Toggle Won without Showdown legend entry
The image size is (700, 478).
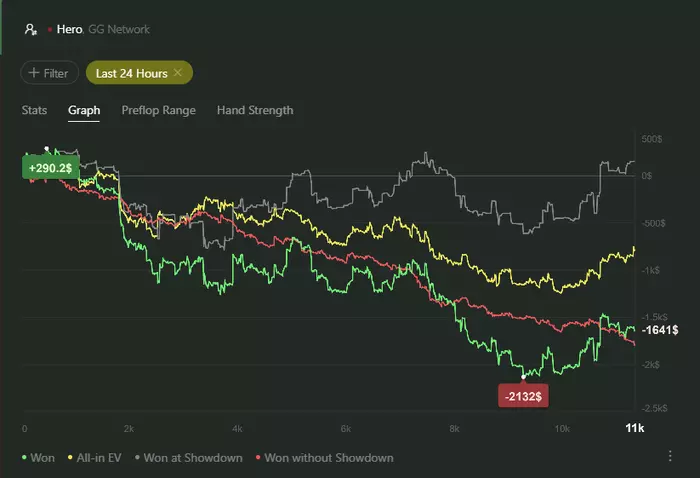[326, 458]
